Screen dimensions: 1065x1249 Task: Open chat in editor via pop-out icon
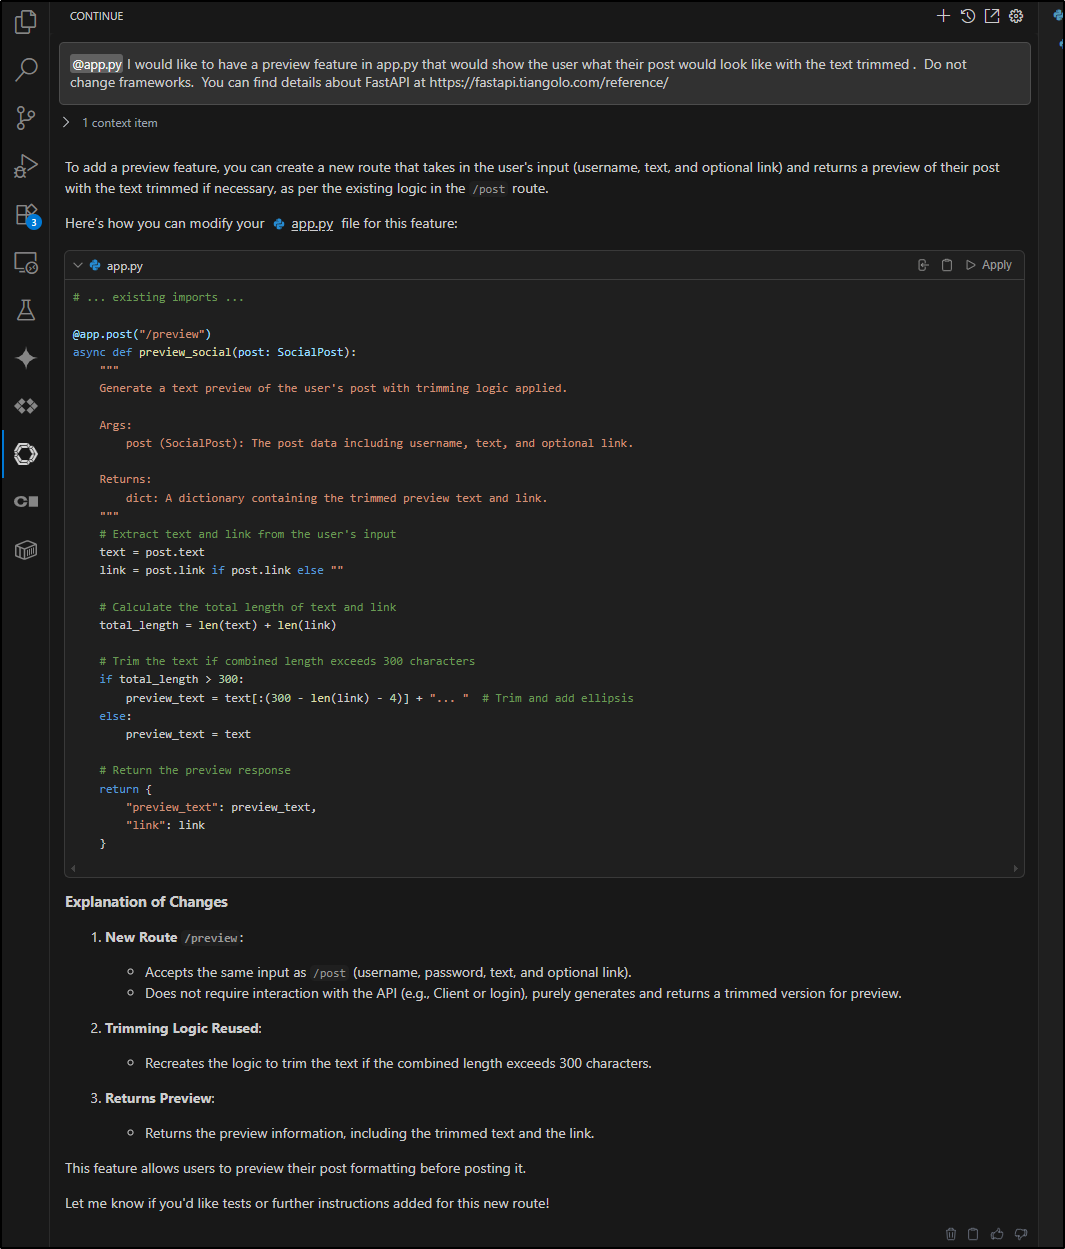(991, 16)
